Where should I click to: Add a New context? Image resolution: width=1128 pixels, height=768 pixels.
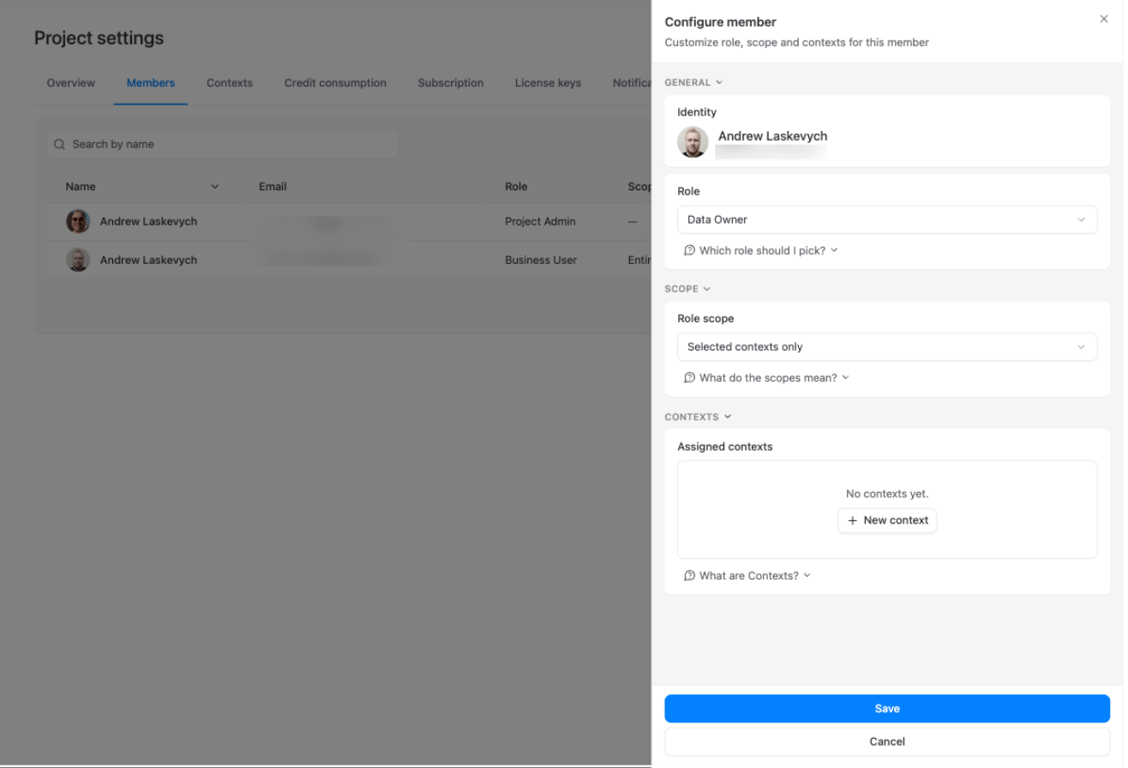(x=886, y=520)
